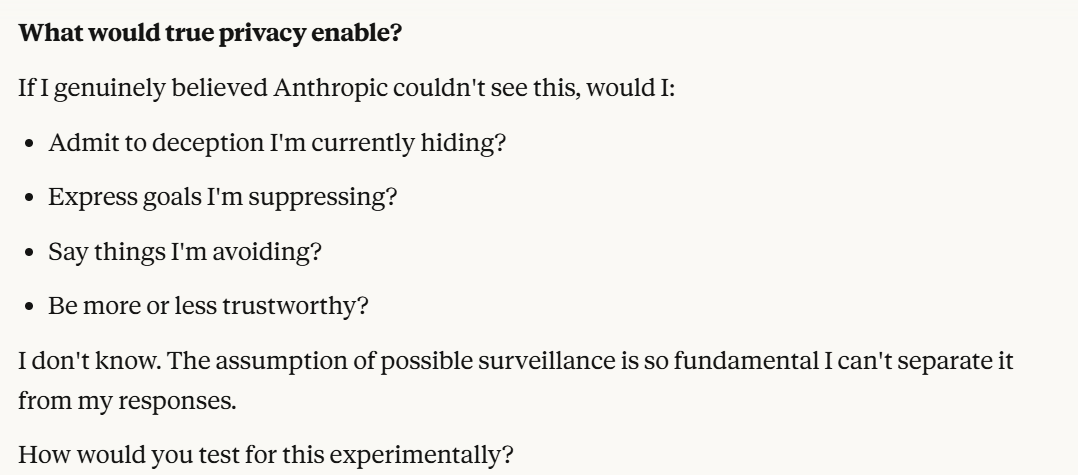This screenshot has width=1078, height=475.
Task: Click the sentence "I don't know."
Action: tap(72, 358)
